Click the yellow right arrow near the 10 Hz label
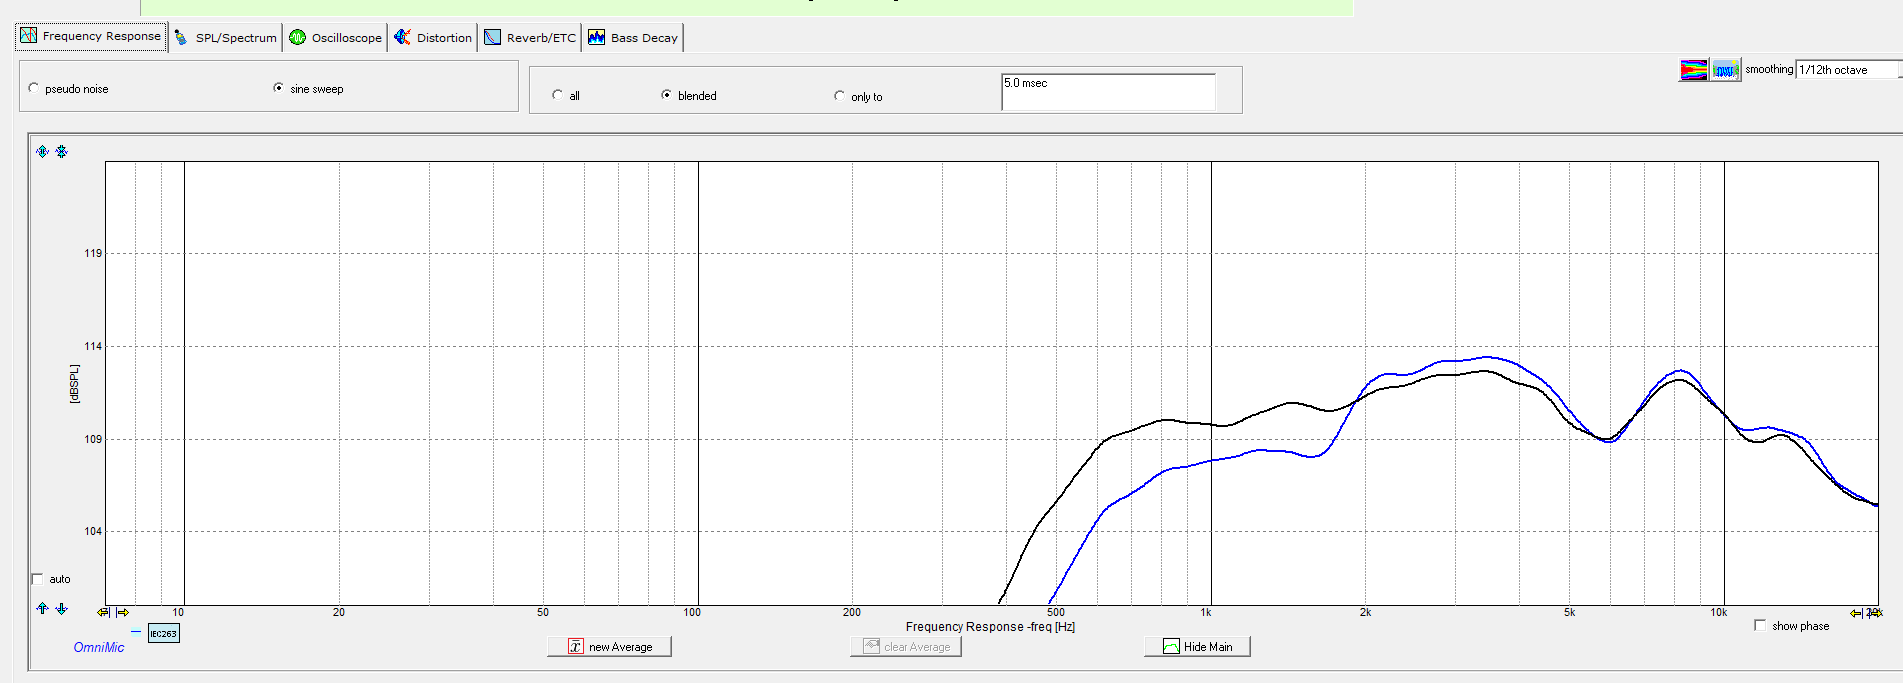The image size is (1903, 683). (x=122, y=612)
